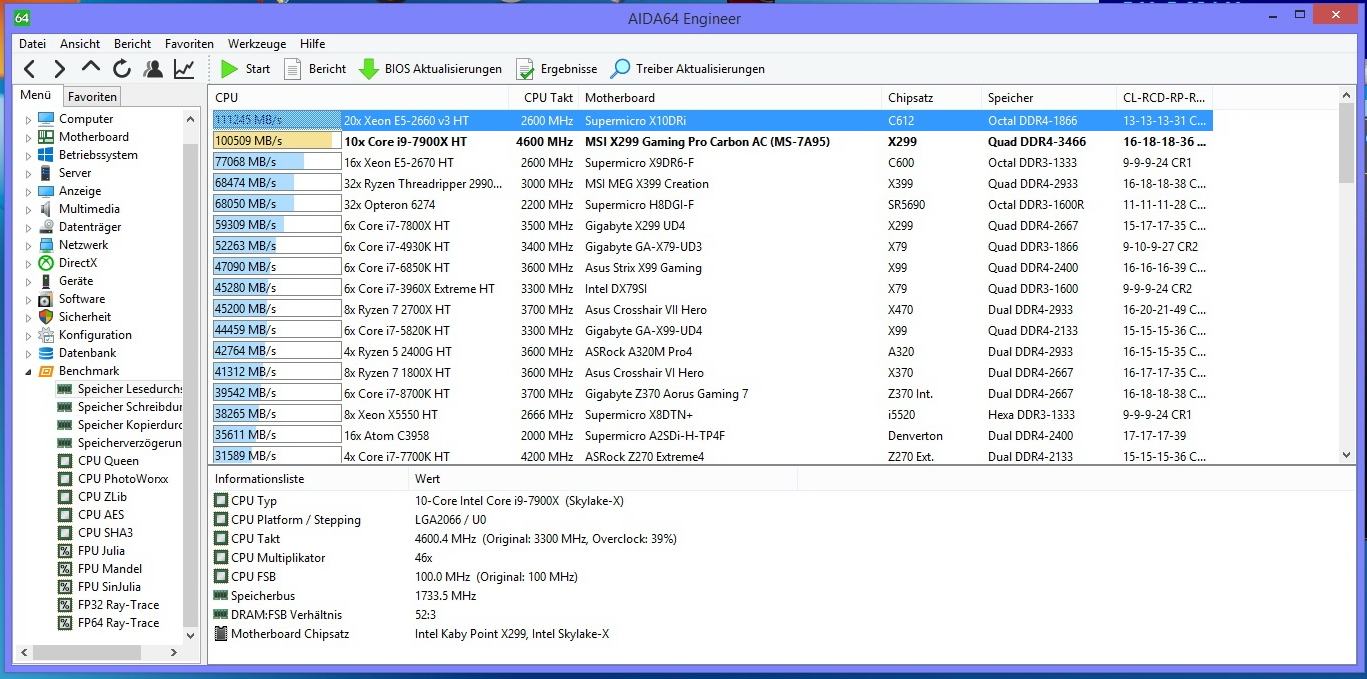The width and height of the screenshot is (1367, 679).
Task: Select the FP64 Ray-Trace benchmark
Action: (108, 623)
